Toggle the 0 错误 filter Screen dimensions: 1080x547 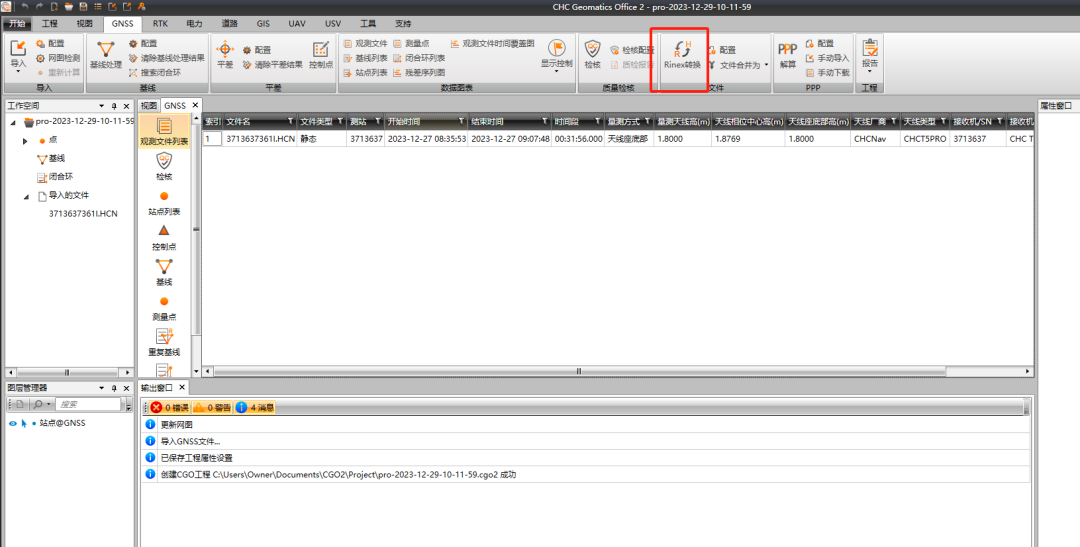[x=169, y=408]
